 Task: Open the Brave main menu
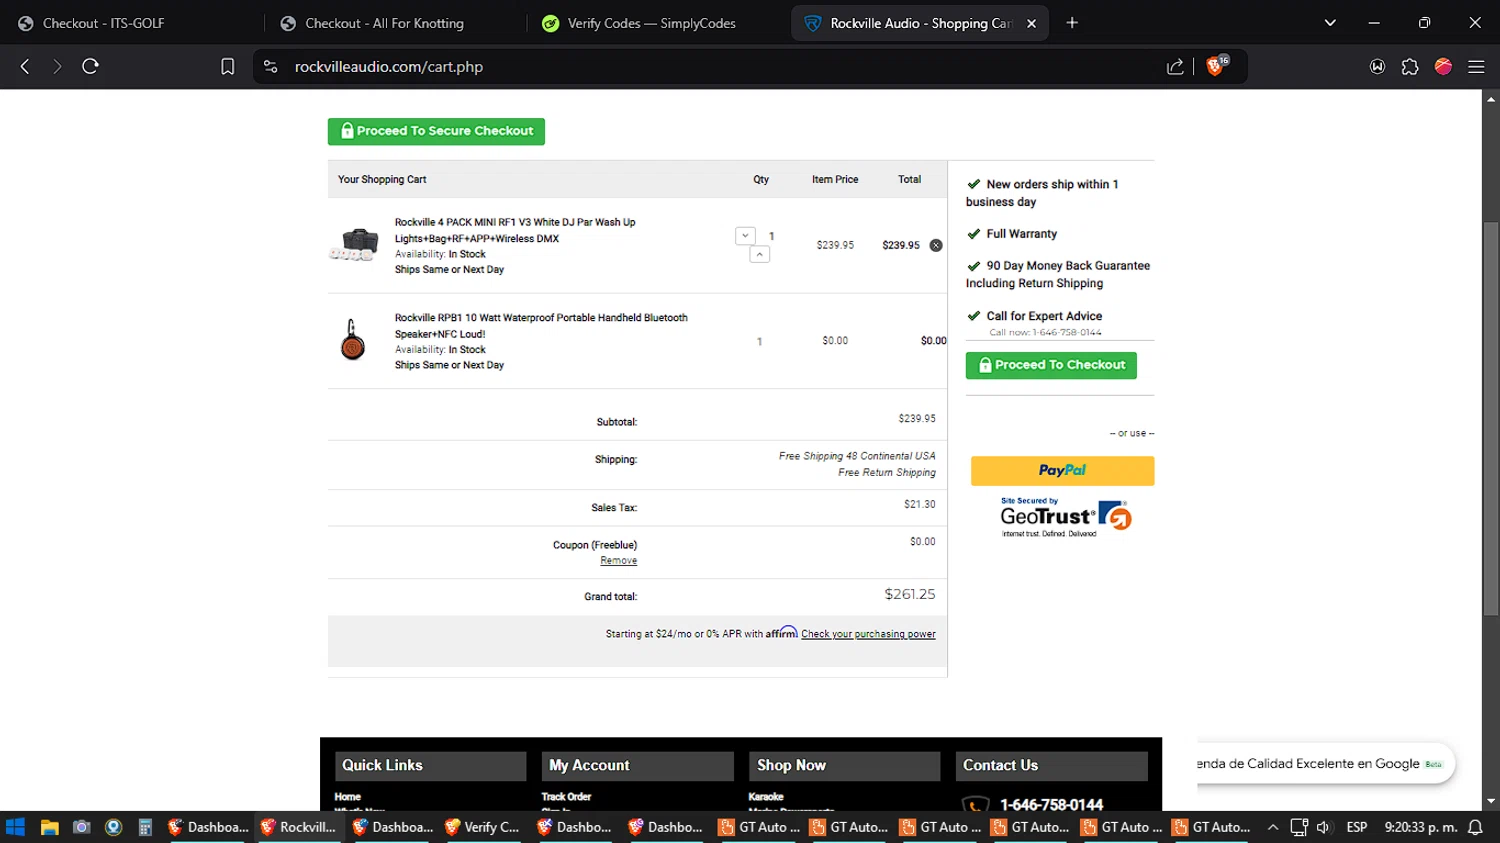tap(1476, 67)
